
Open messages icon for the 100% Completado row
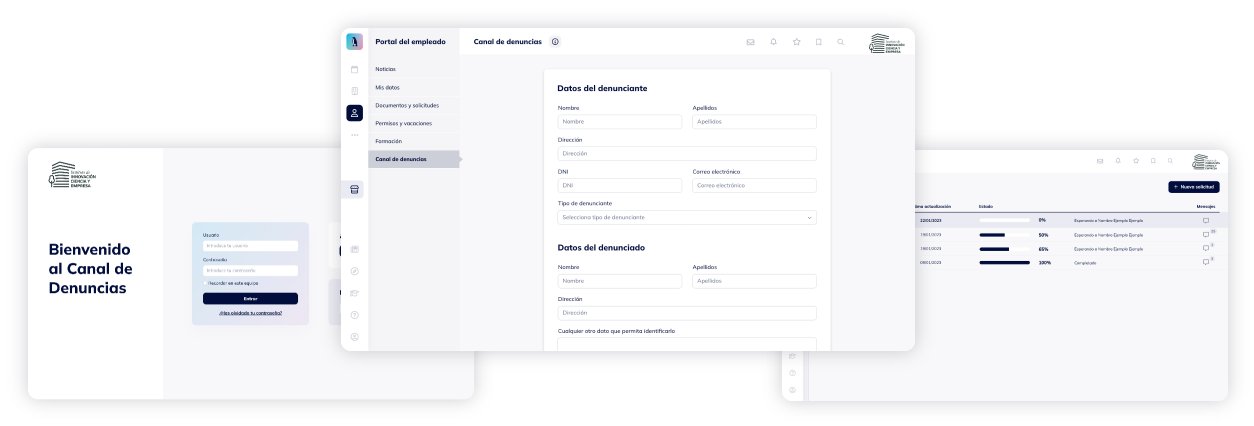point(1206,262)
